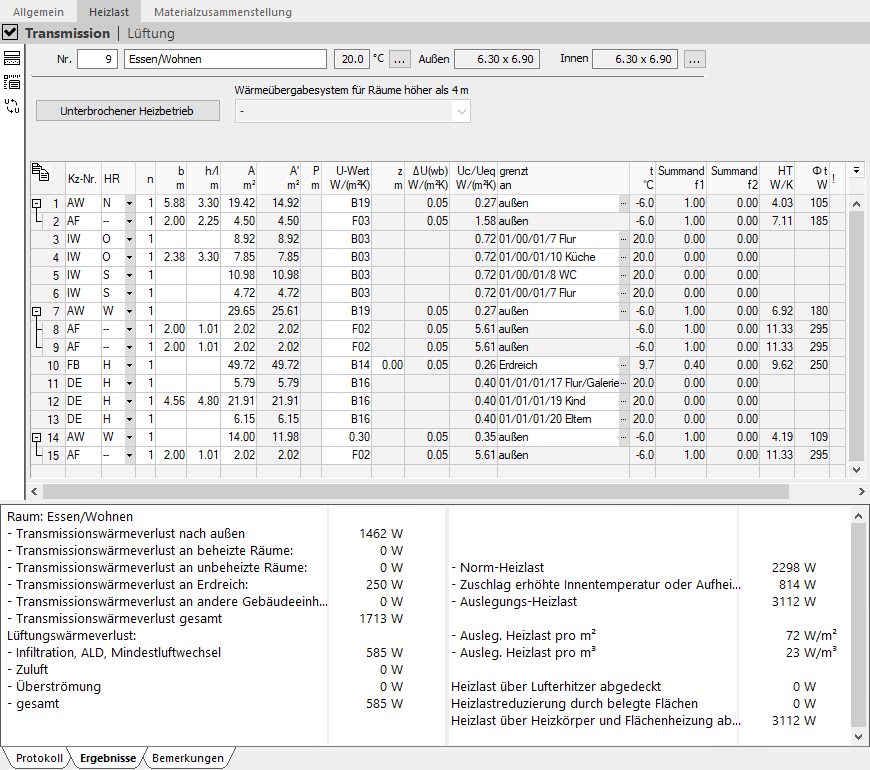Image resolution: width=870 pixels, height=770 pixels.
Task: Open room temperature selection ellipsis button
Action: pos(399,59)
